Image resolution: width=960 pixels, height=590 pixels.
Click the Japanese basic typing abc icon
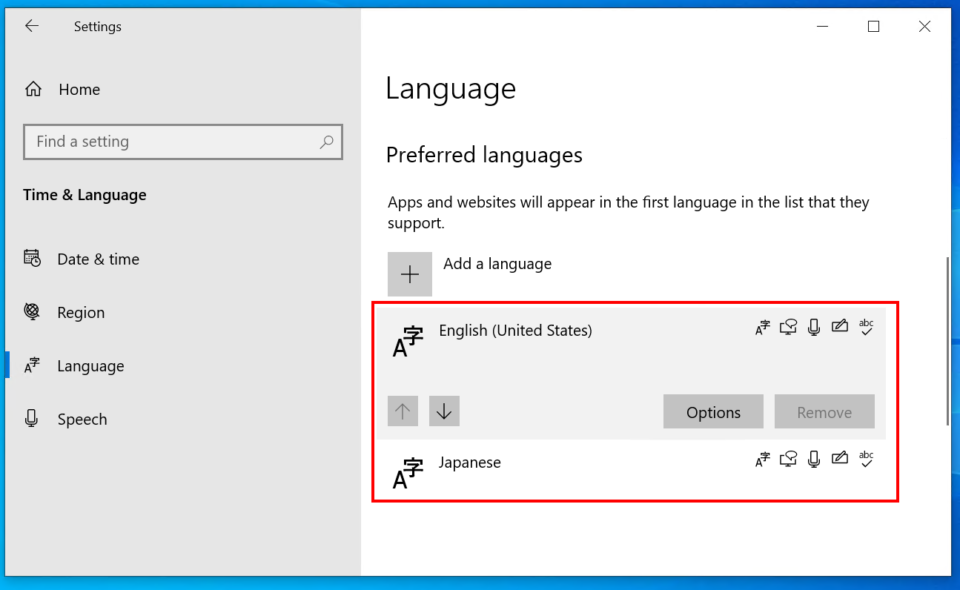tap(866, 459)
